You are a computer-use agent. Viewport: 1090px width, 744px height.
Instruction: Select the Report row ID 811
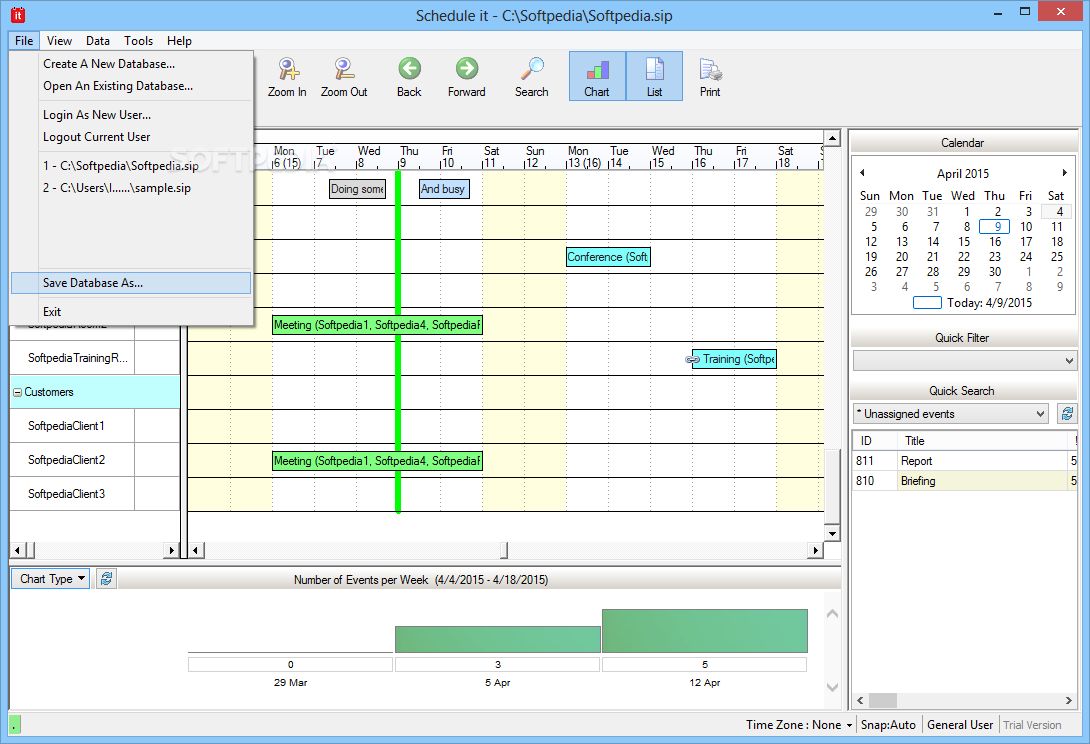965,460
